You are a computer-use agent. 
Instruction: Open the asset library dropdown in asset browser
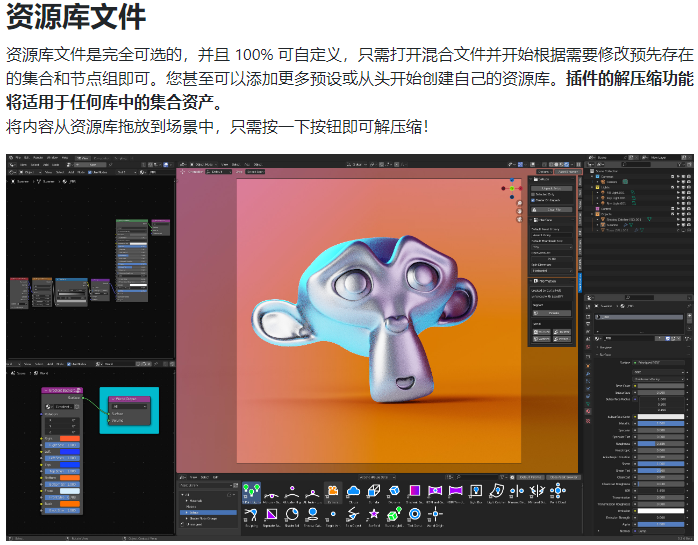208,485
